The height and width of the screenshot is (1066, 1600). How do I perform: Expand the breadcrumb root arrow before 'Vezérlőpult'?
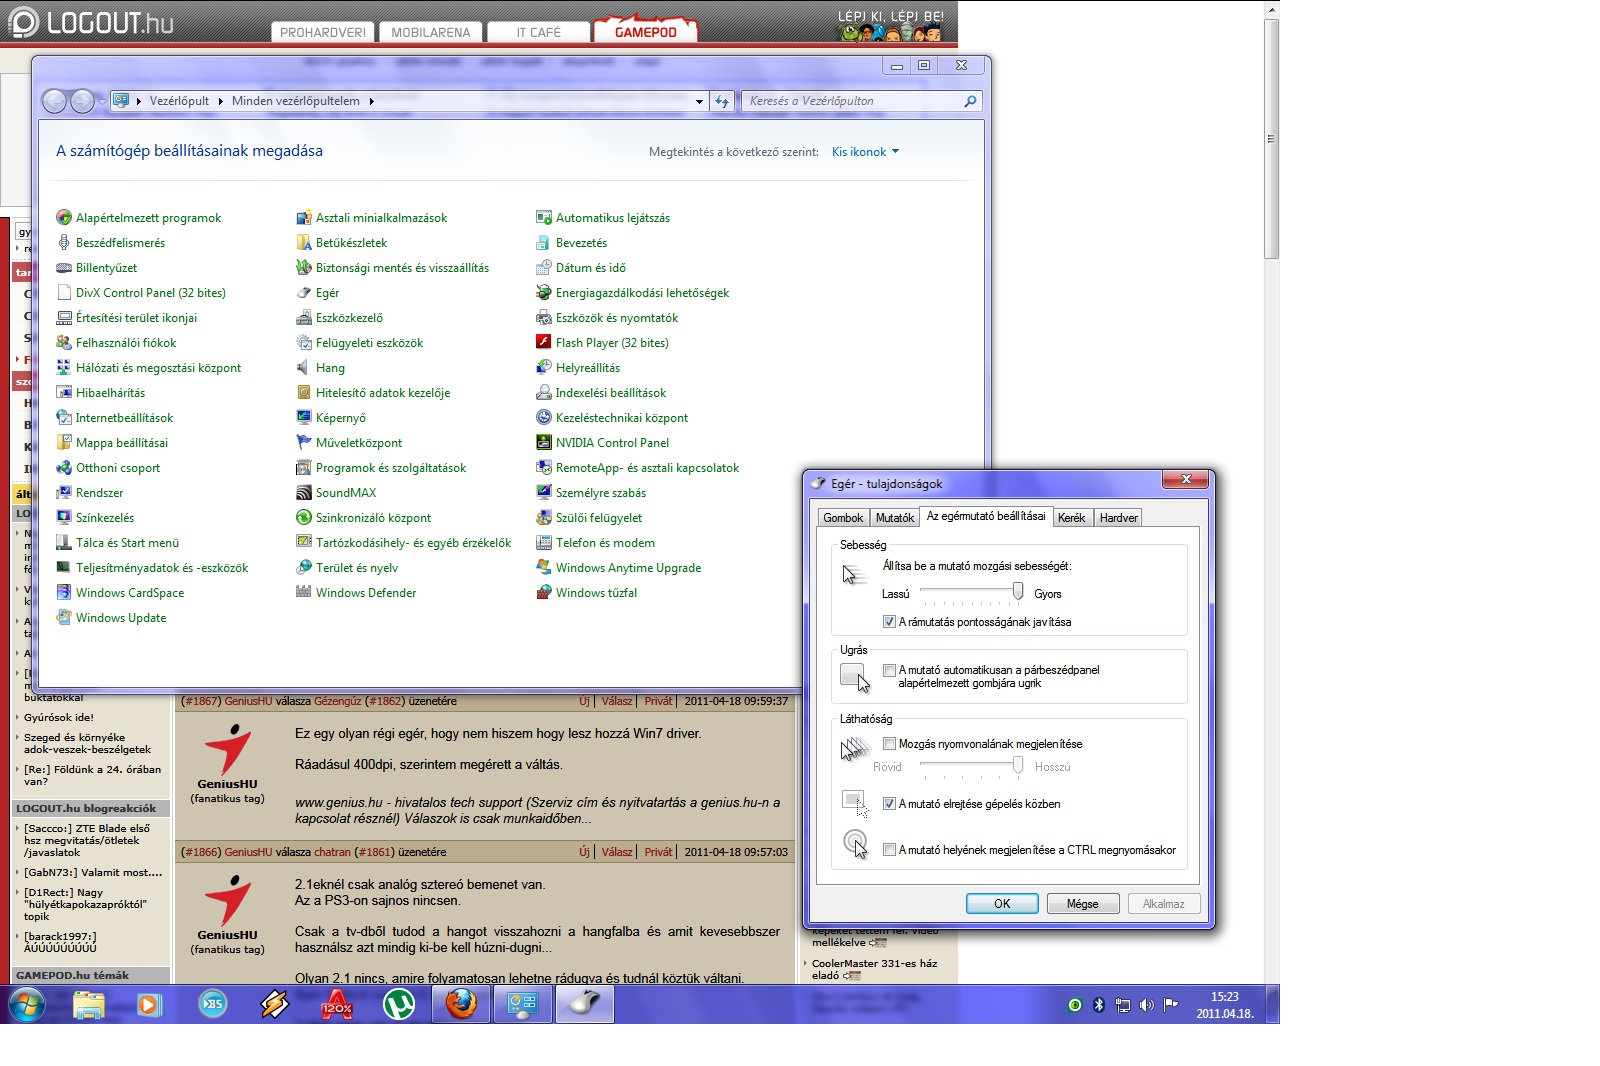[x=139, y=101]
